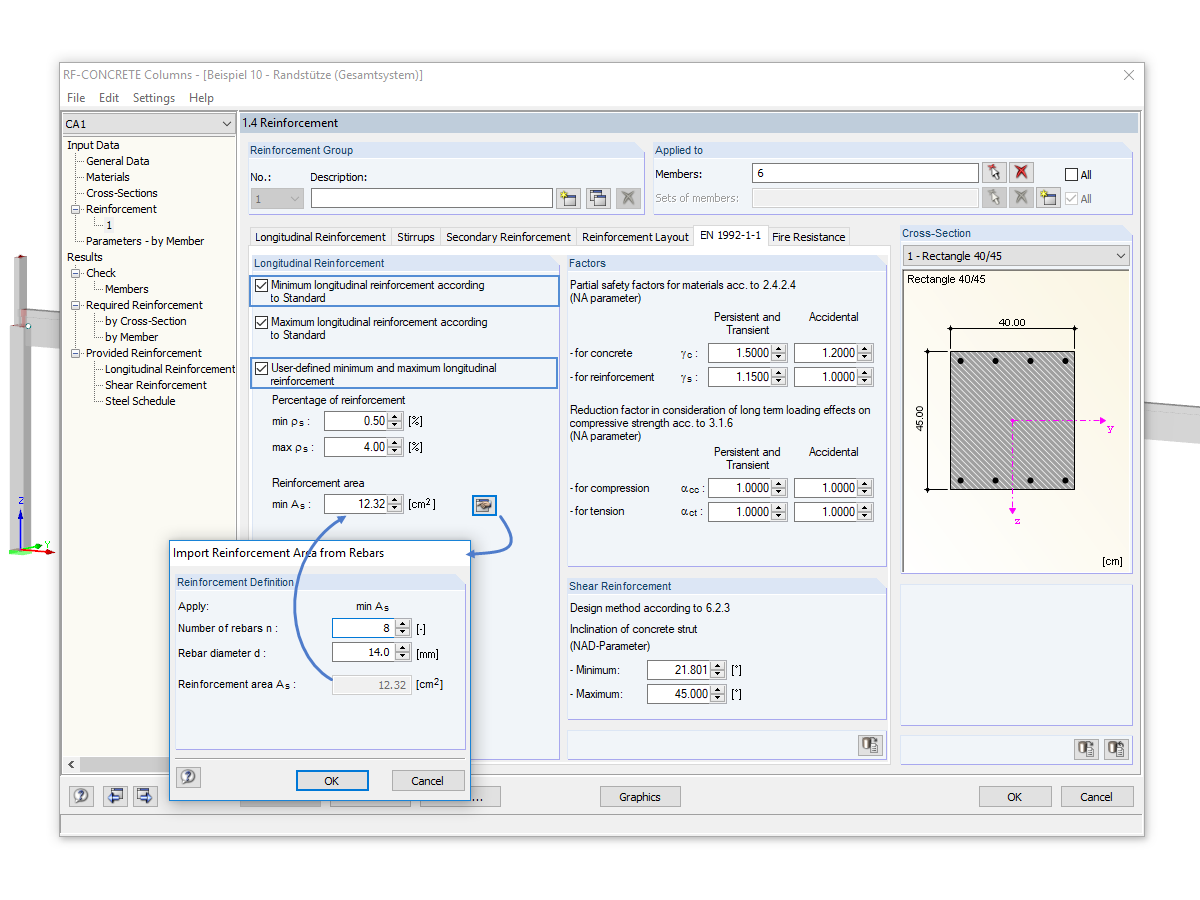Click the Graphics button
This screenshot has height=900, width=1200.
[x=640, y=796]
